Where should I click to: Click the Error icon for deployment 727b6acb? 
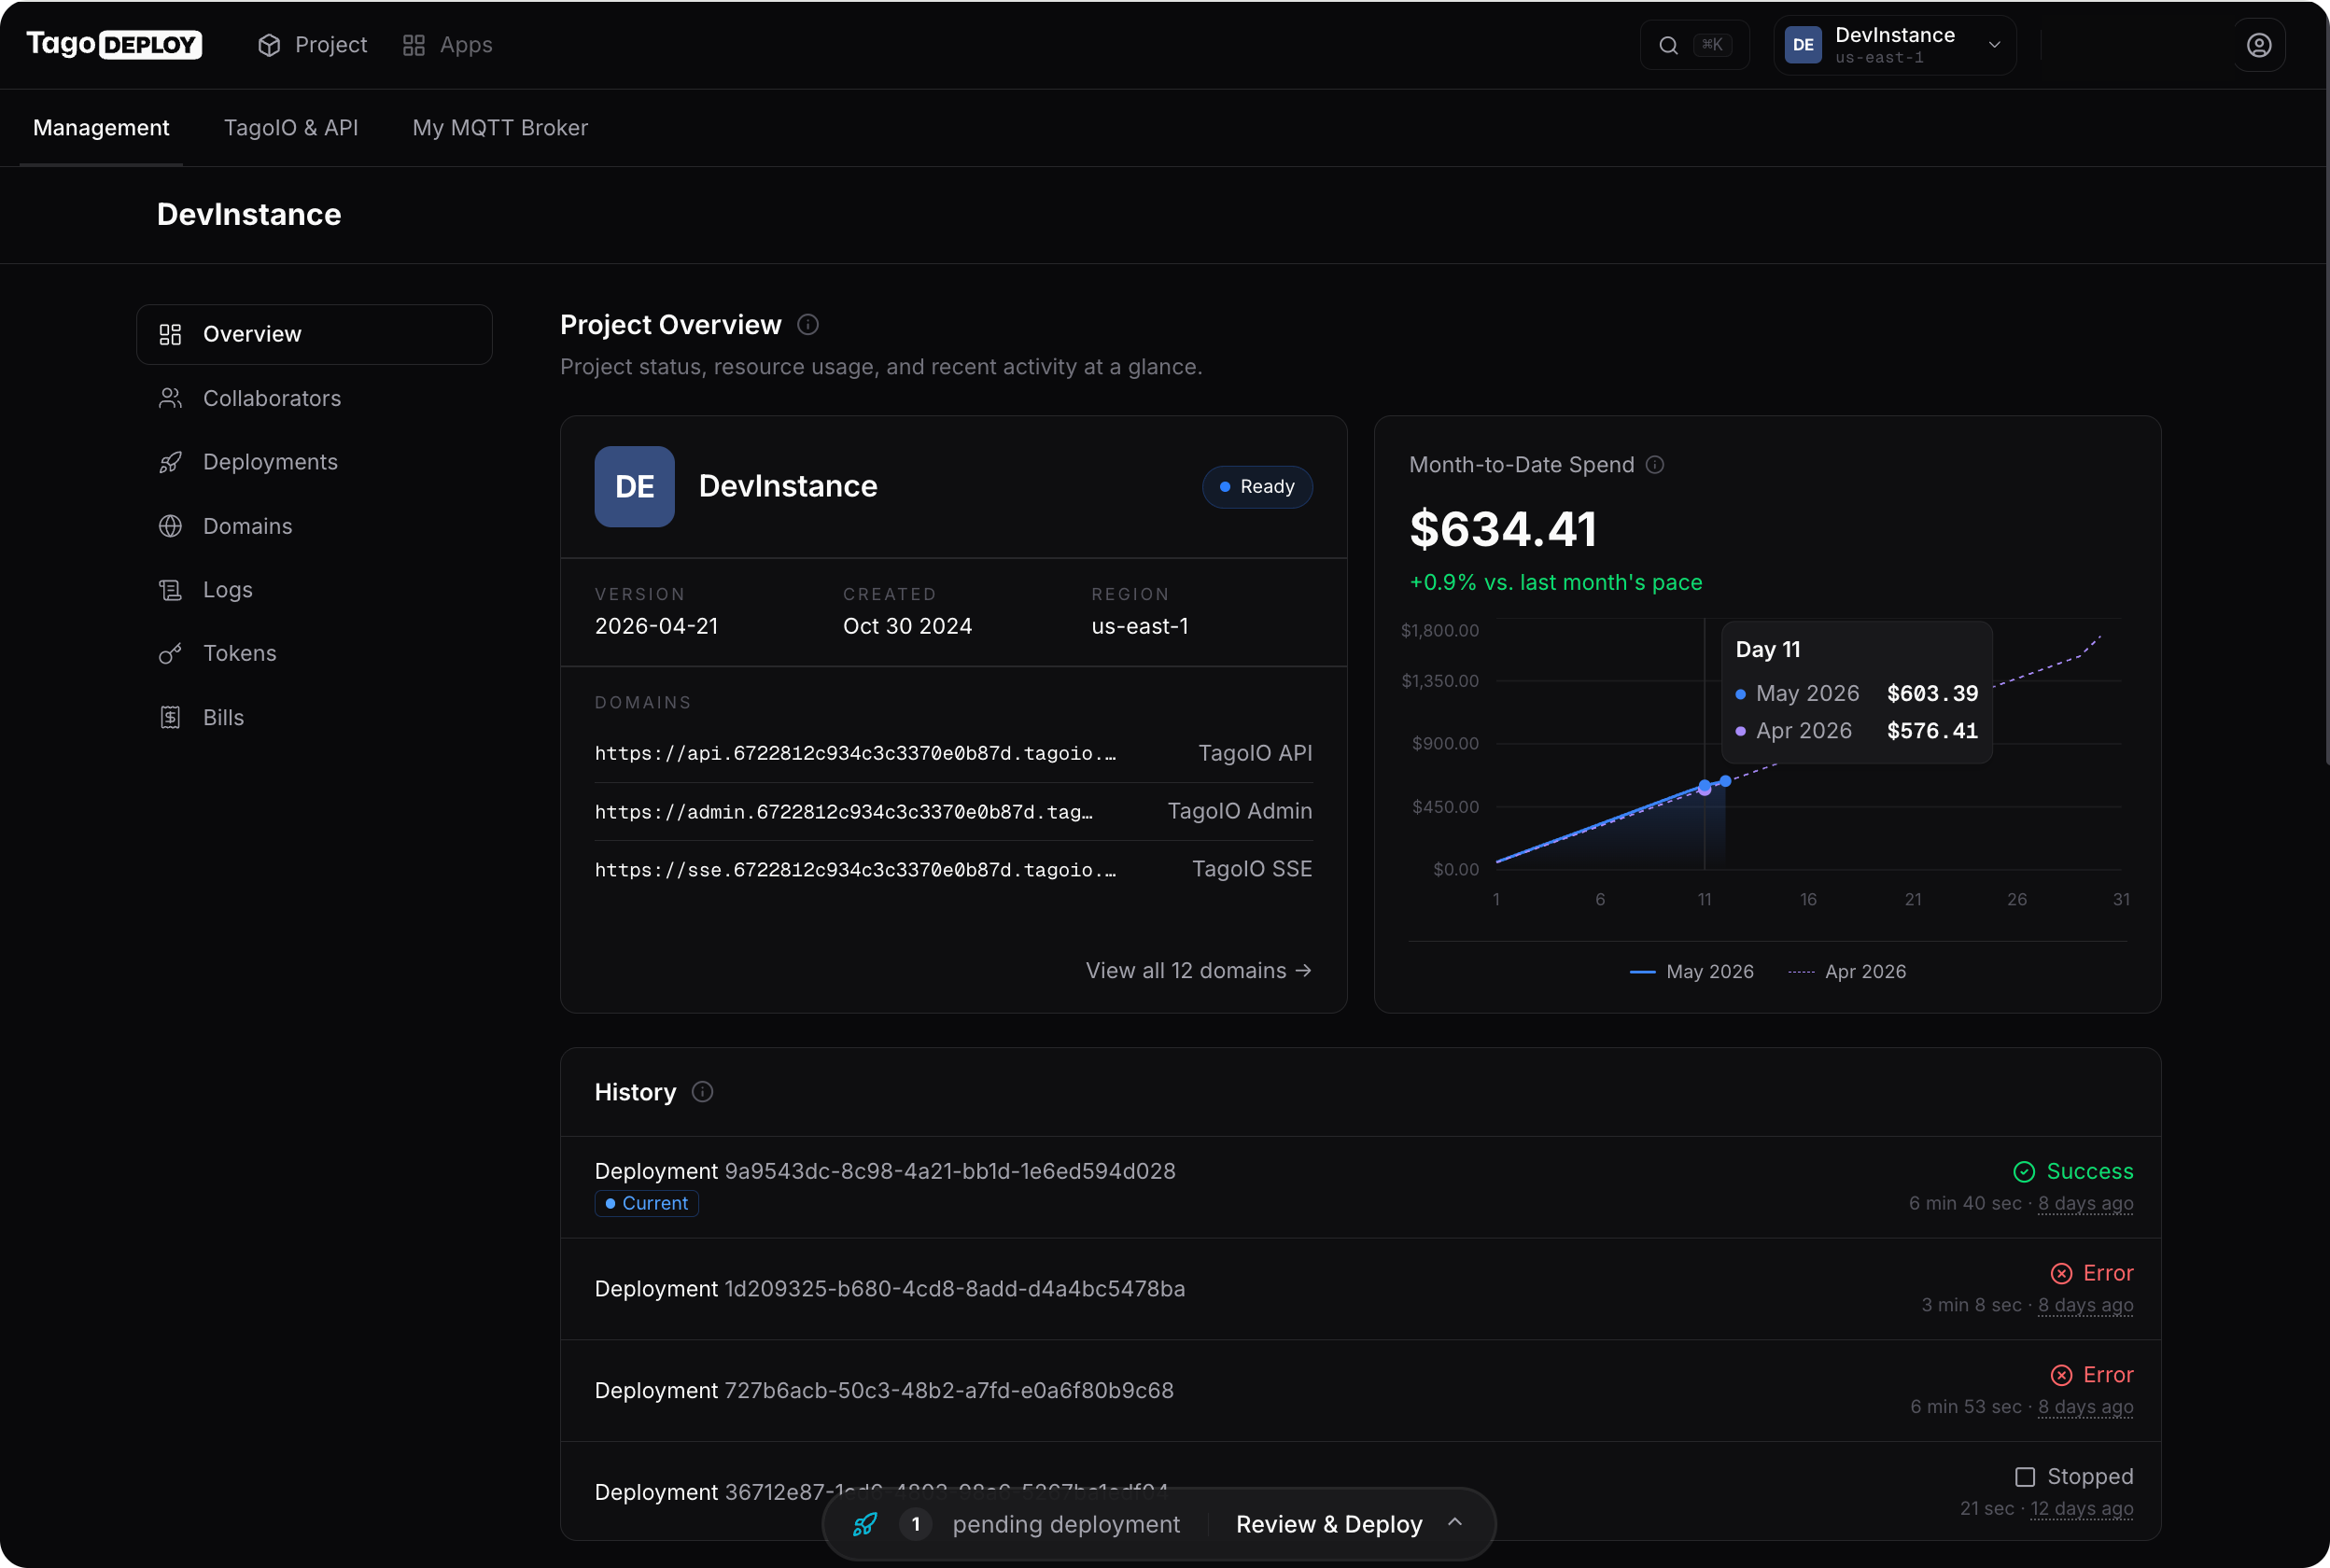2061,1375
